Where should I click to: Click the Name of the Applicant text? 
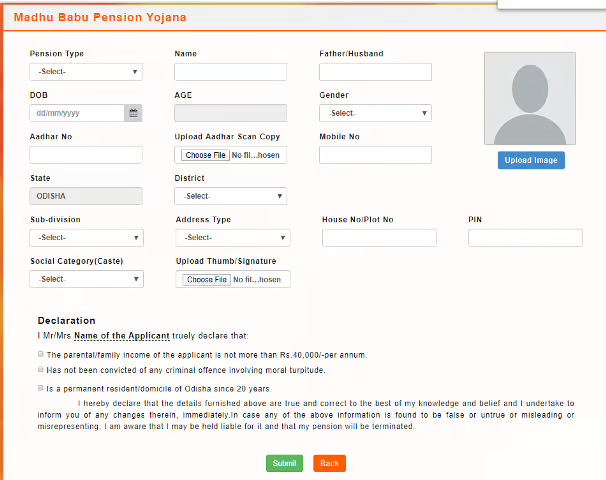[122, 335]
